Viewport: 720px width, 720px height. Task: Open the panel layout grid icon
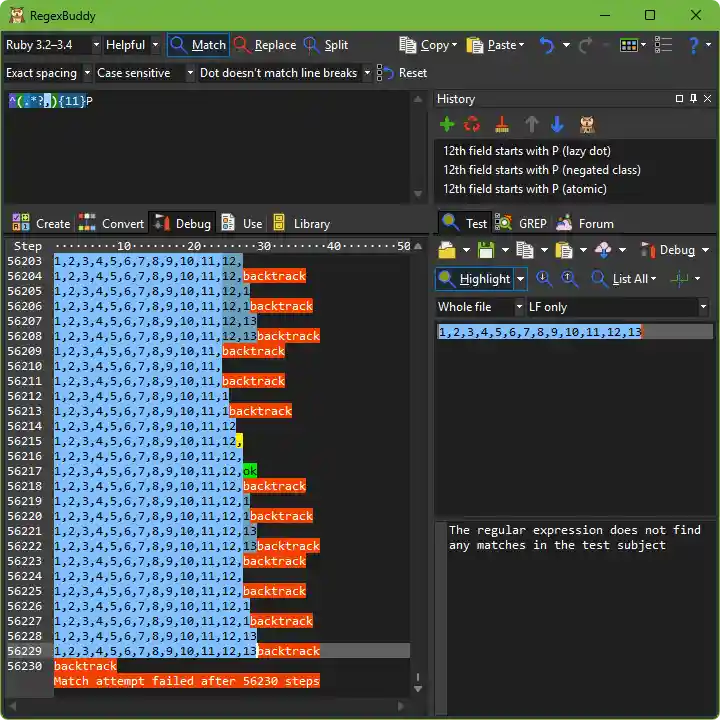click(629, 45)
